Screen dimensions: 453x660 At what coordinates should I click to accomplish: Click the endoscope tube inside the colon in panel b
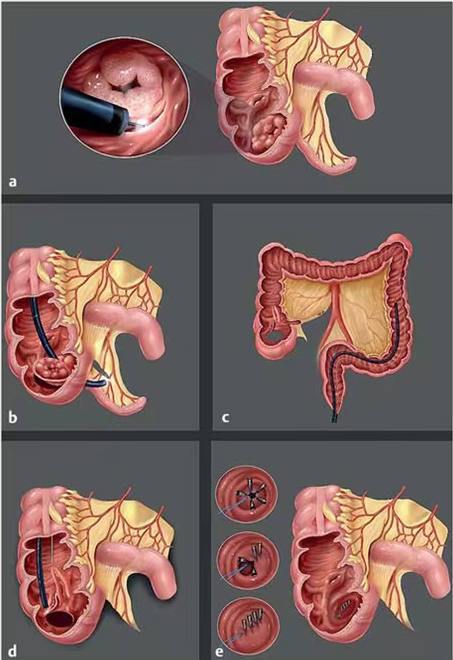[x=42, y=327]
